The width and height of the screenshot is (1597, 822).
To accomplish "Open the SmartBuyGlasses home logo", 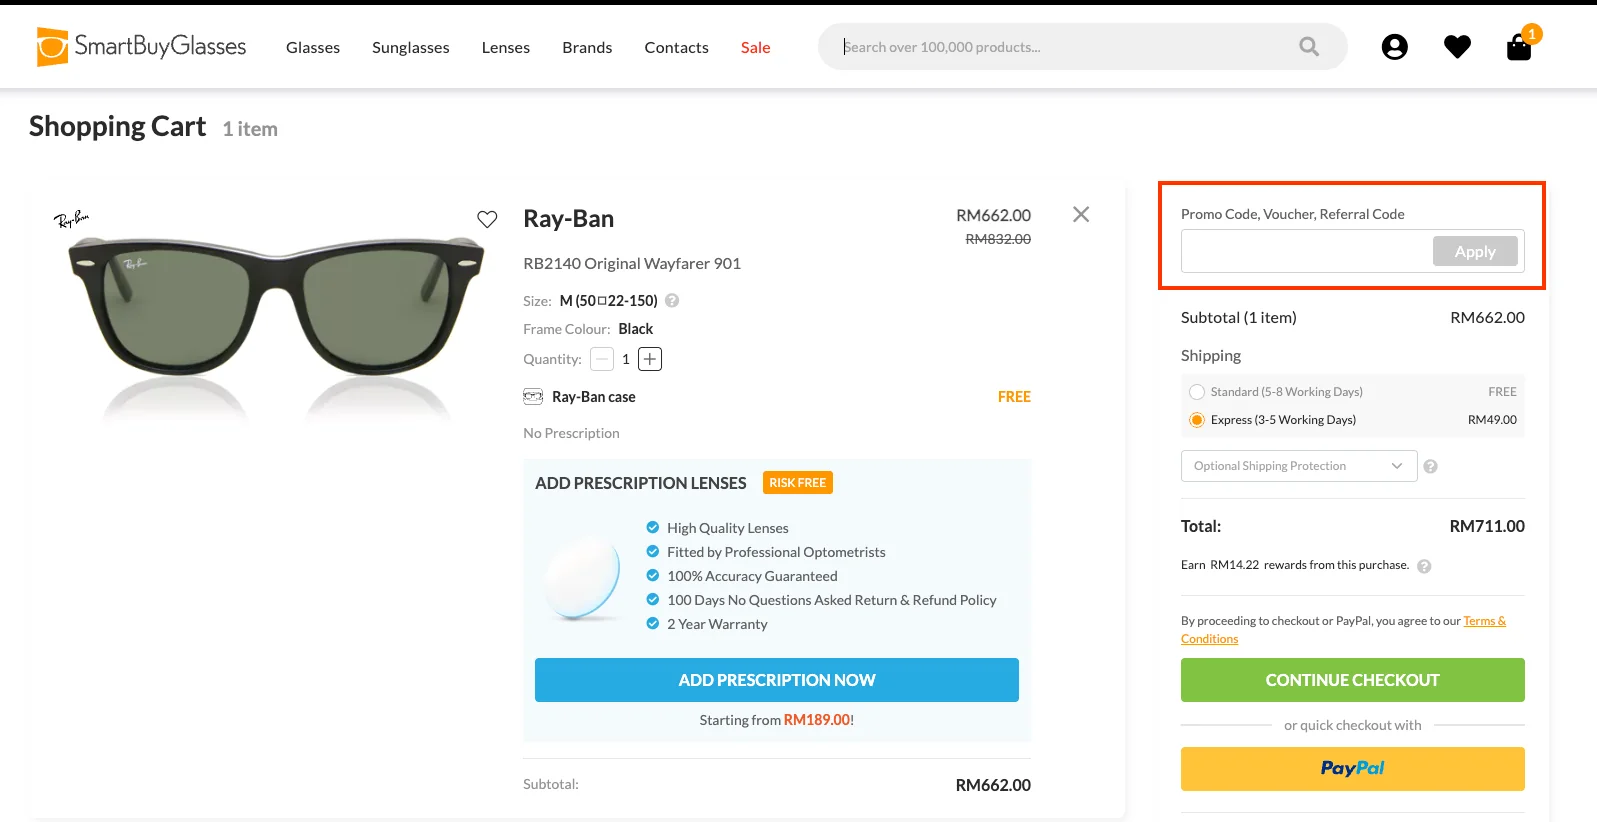I will (141, 46).
